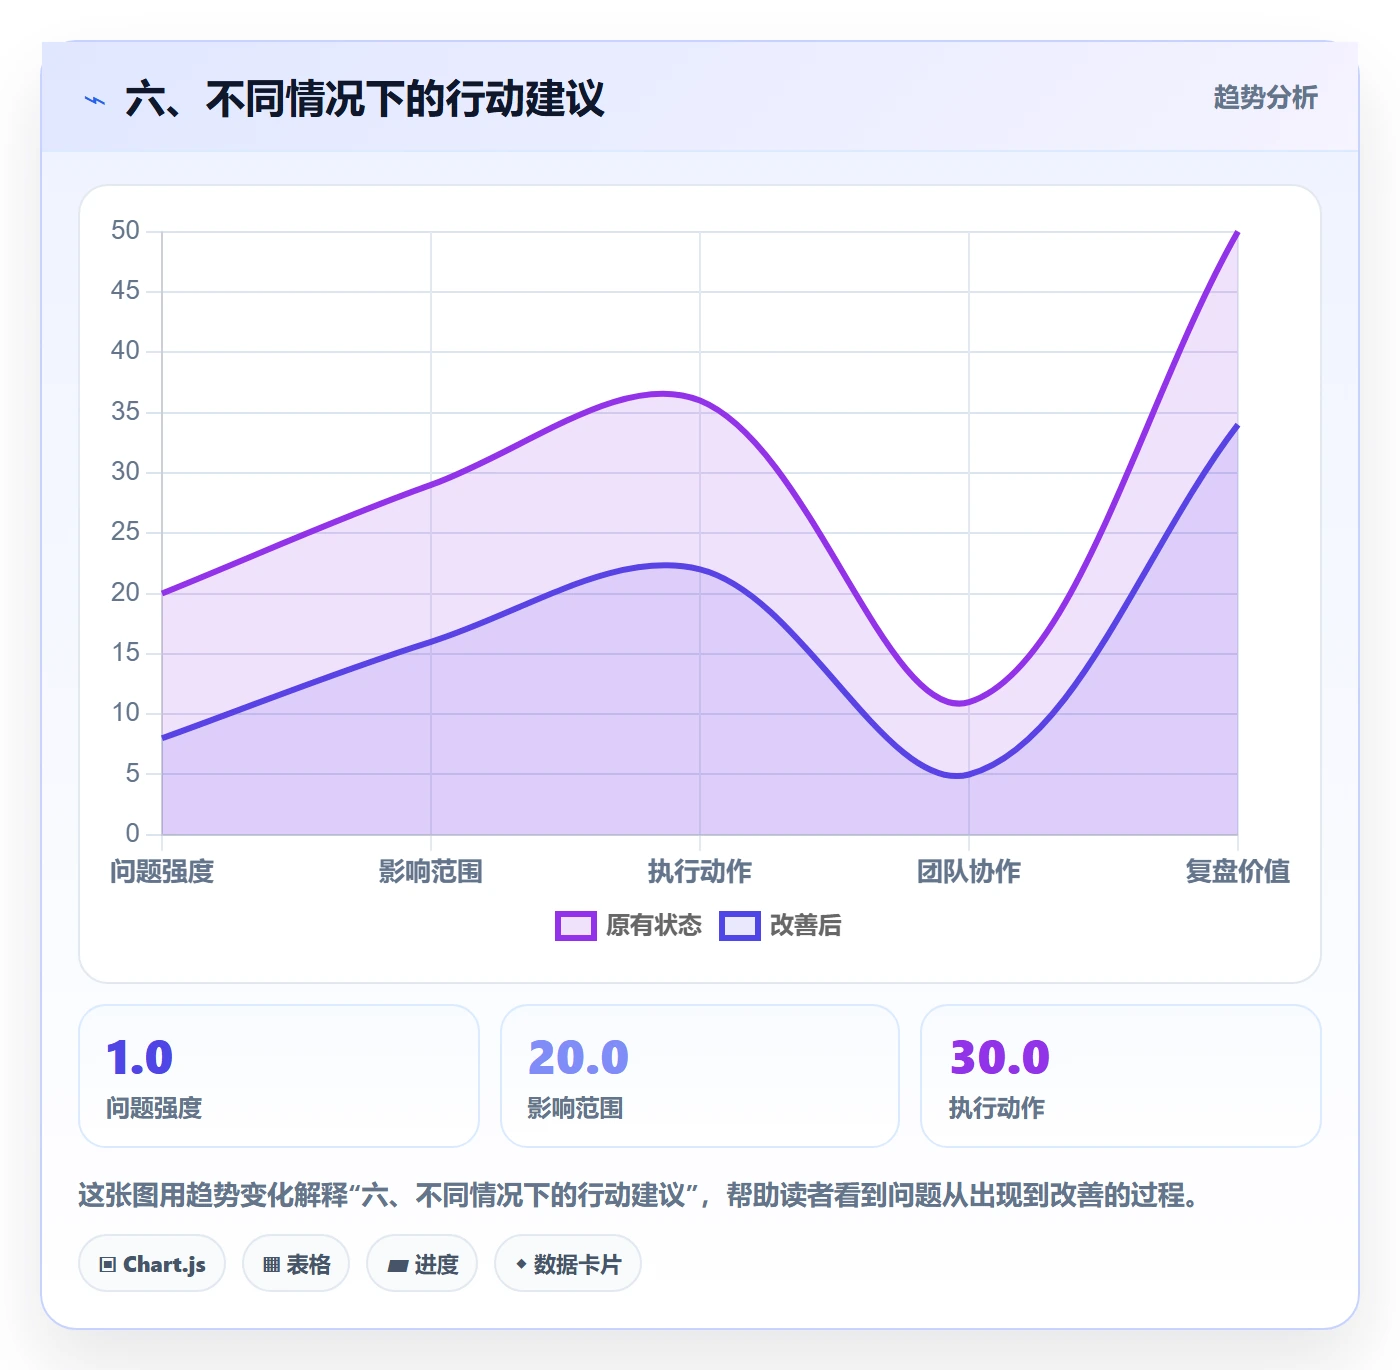Click the 0 y-axis tick label
The width and height of the screenshot is (1400, 1370).
132,833
